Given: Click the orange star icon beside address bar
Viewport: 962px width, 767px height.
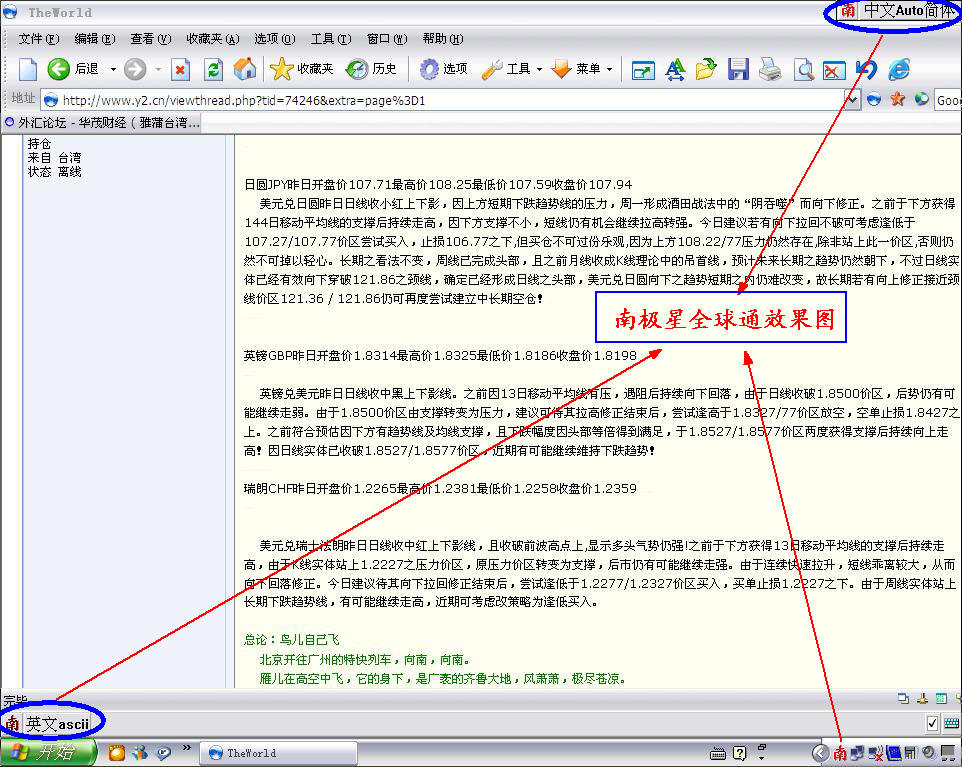Looking at the screenshot, I should click(x=898, y=99).
